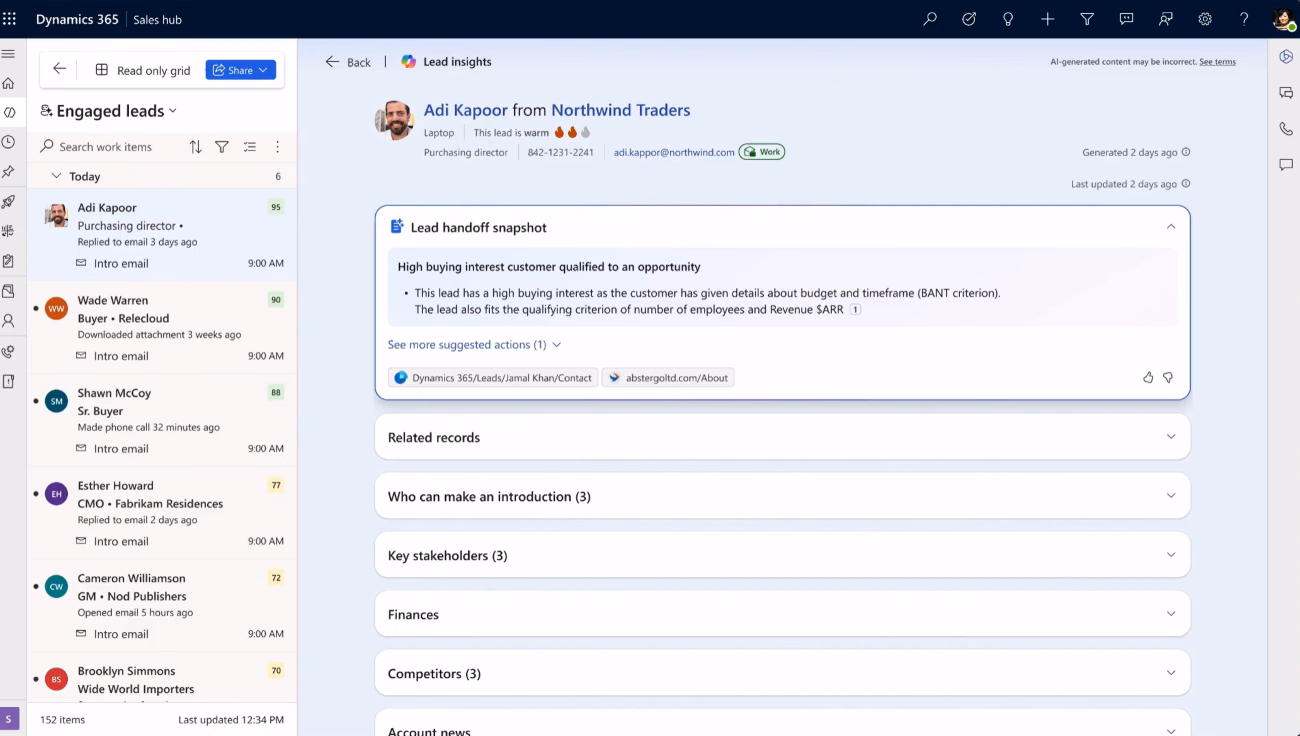Click the search magnifier in top bar
This screenshot has width=1300, height=736.
click(x=930, y=19)
